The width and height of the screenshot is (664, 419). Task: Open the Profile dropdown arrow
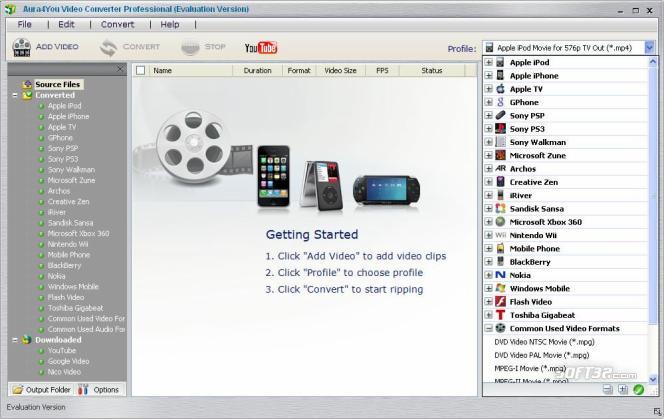(650, 48)
